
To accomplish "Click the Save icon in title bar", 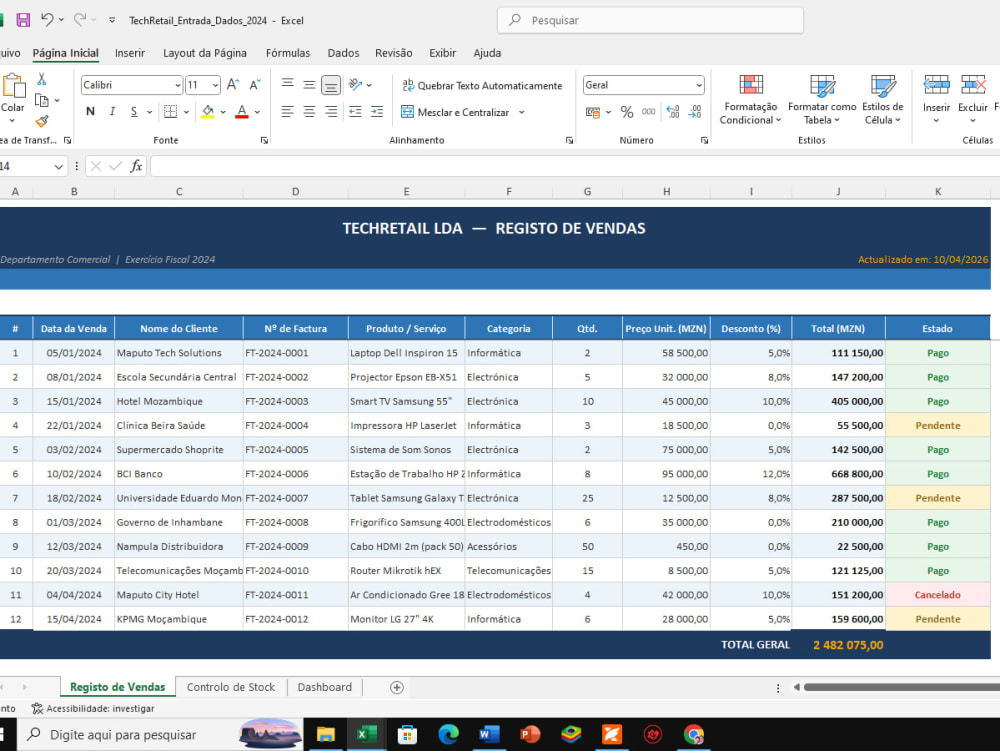I will pos(24,20).
